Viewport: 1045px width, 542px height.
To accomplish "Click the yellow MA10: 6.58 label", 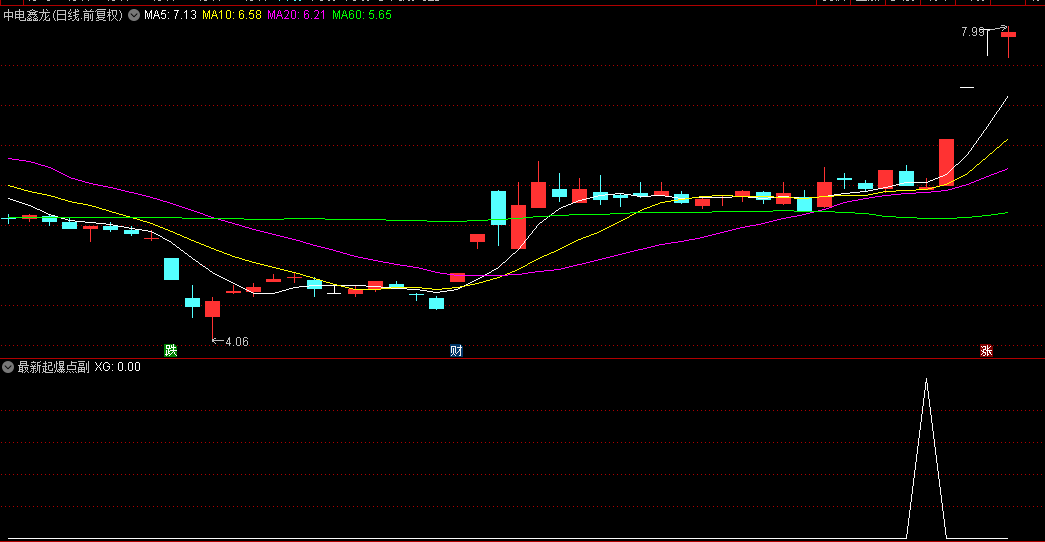I will coord(232,15).
